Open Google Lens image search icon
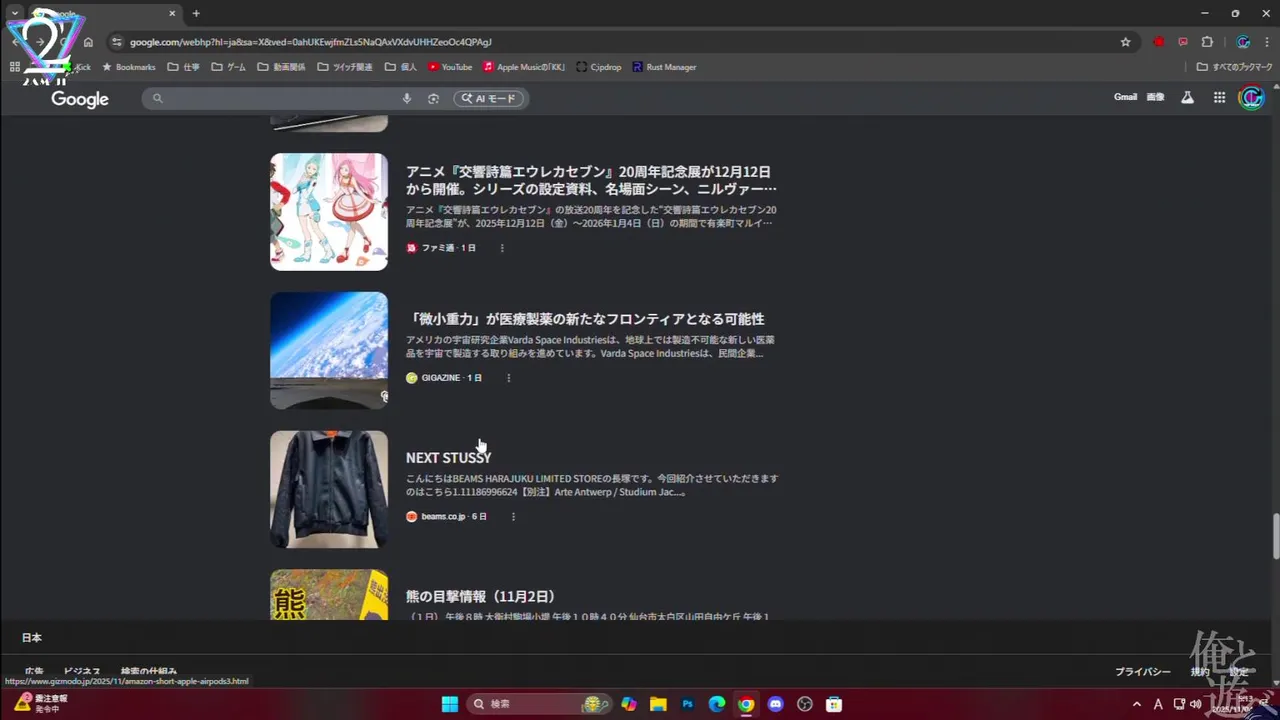 [x=433, y=98]
